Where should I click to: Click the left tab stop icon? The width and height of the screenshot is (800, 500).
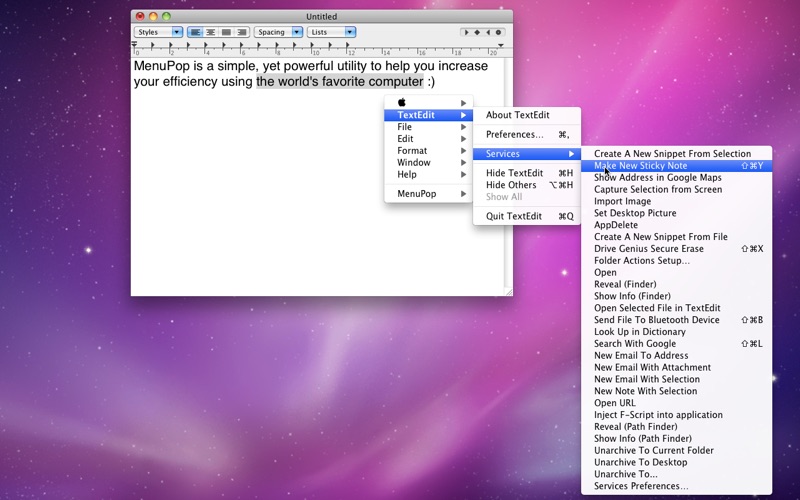466,32
